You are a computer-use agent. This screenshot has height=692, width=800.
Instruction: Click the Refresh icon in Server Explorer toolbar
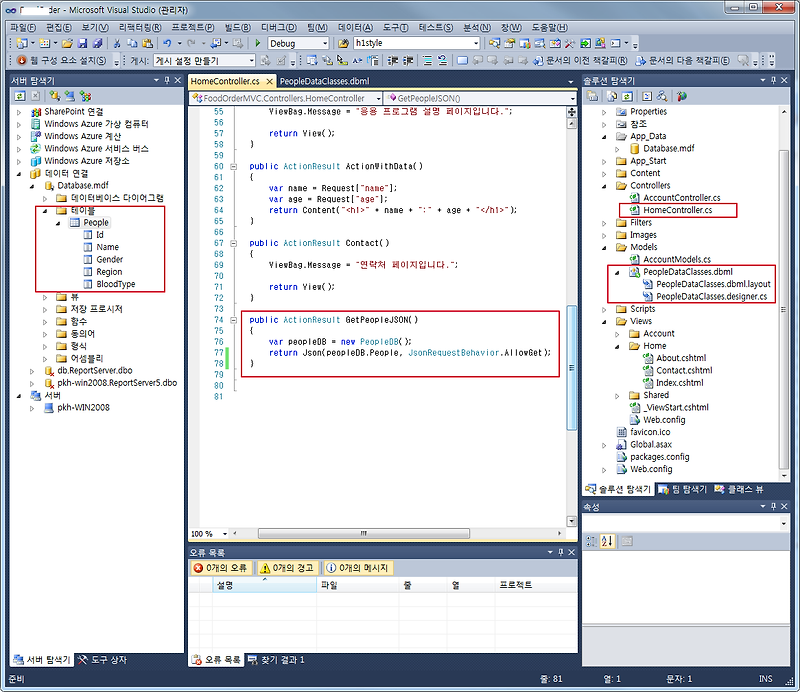click(20, 96)
